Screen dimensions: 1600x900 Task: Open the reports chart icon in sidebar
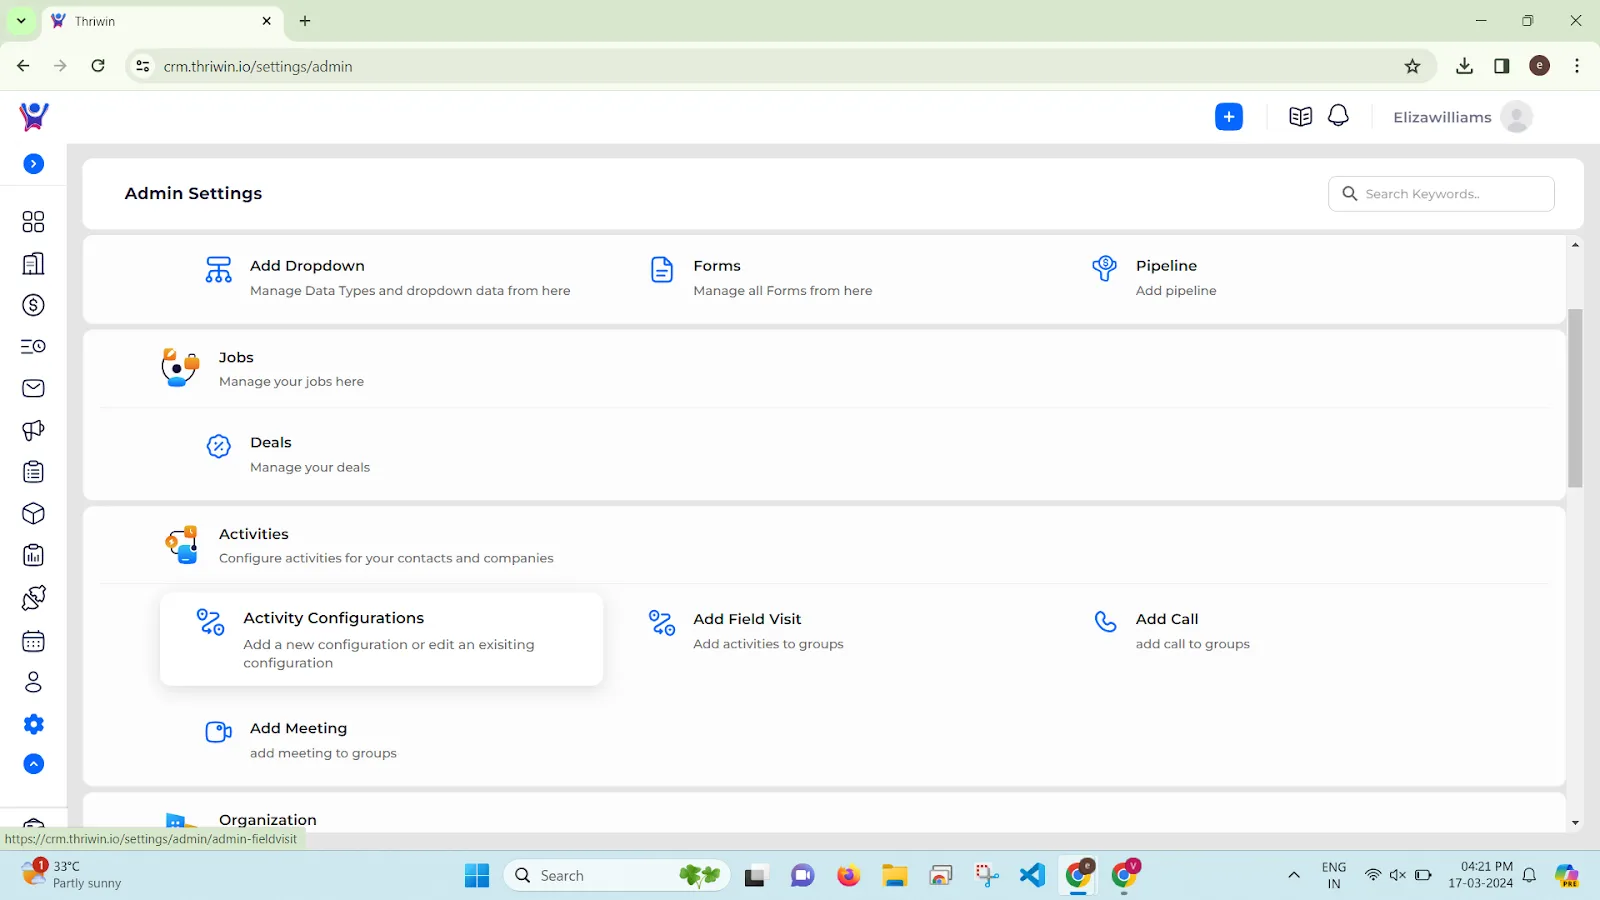coord(33,556)
